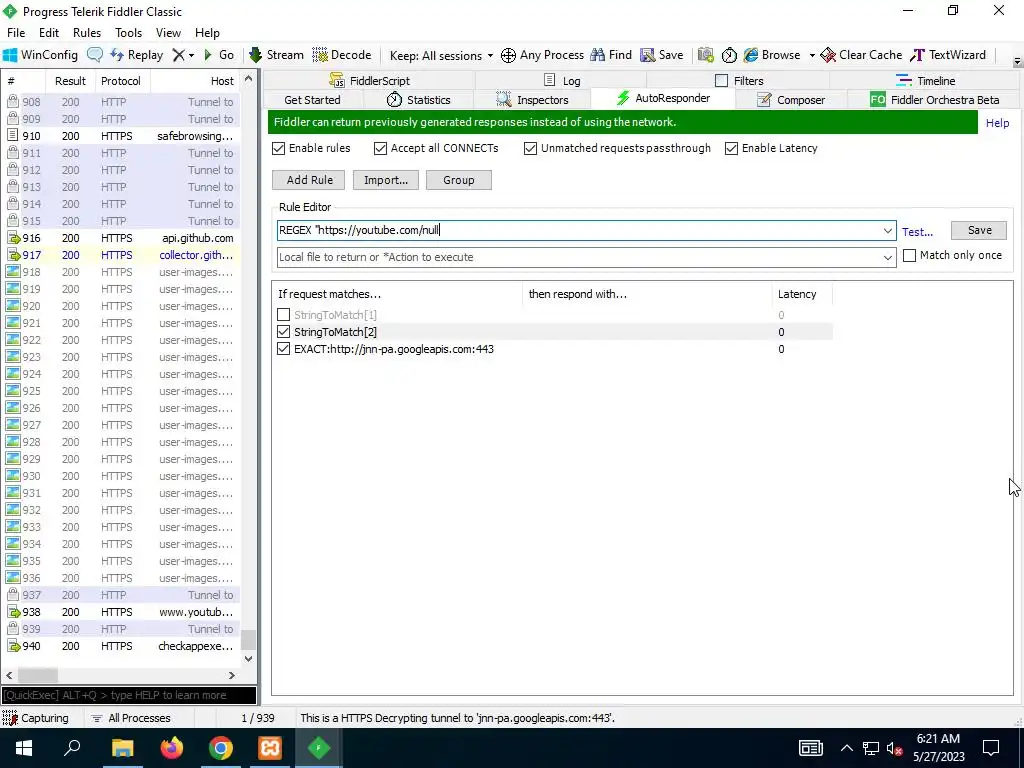Open the notification center icon
This screenshot has height=768, width=1024.
[x=991, y=748]
